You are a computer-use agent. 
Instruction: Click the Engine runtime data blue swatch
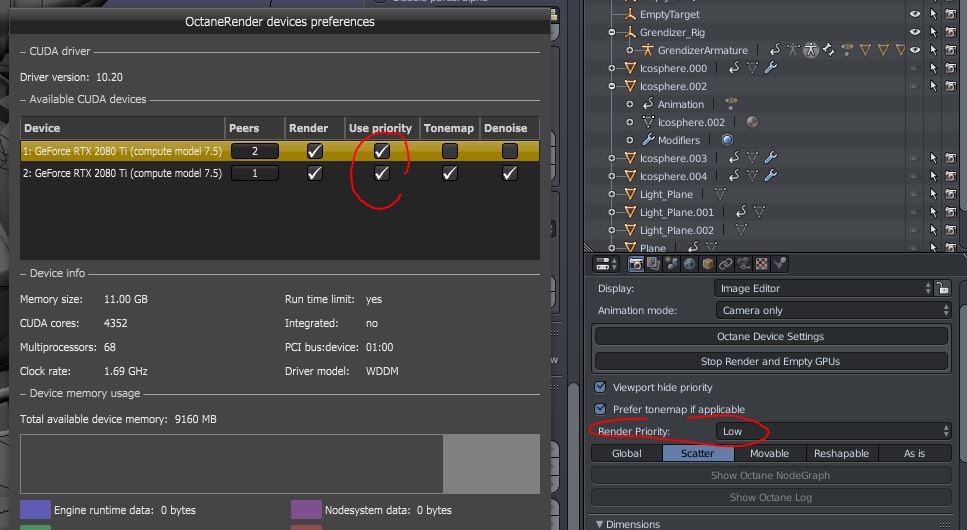(x=35, y=510)
